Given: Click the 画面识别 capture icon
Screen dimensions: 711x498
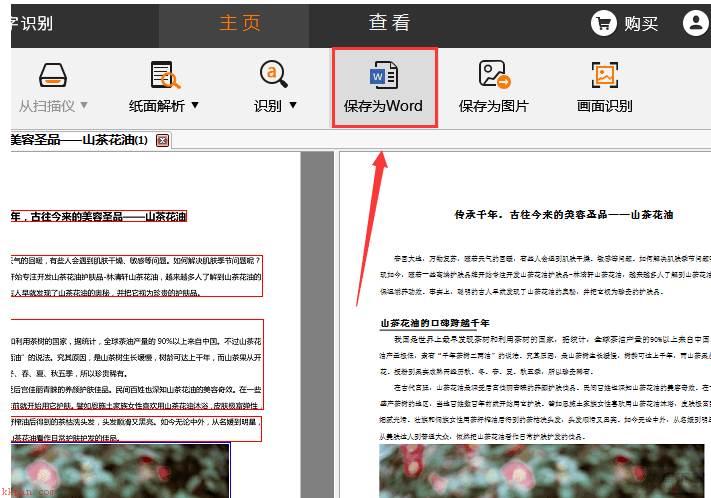Looking at the screenshot, I should 605,75.
